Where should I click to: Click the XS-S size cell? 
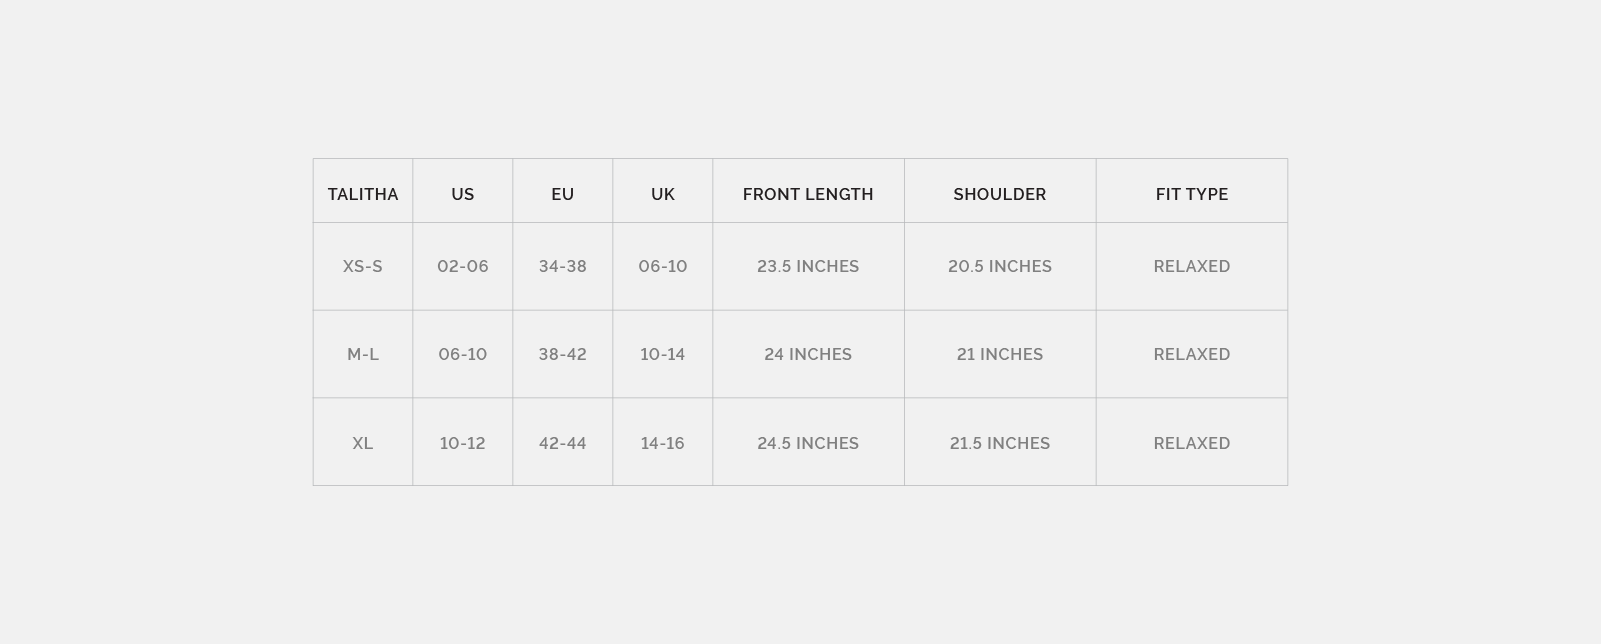coord(362,266)
